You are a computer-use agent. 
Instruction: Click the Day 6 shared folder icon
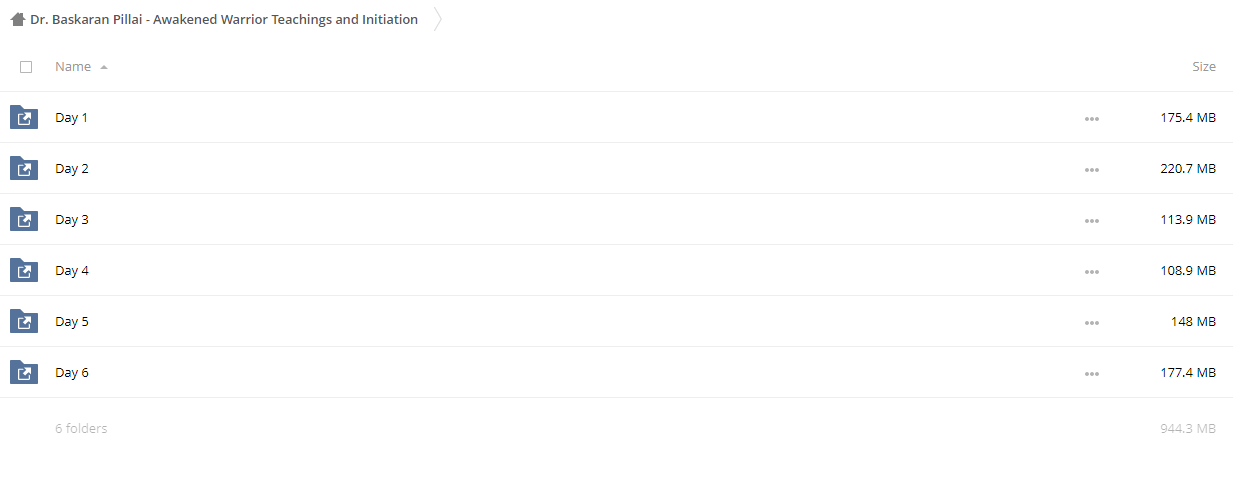pos(24,372)
